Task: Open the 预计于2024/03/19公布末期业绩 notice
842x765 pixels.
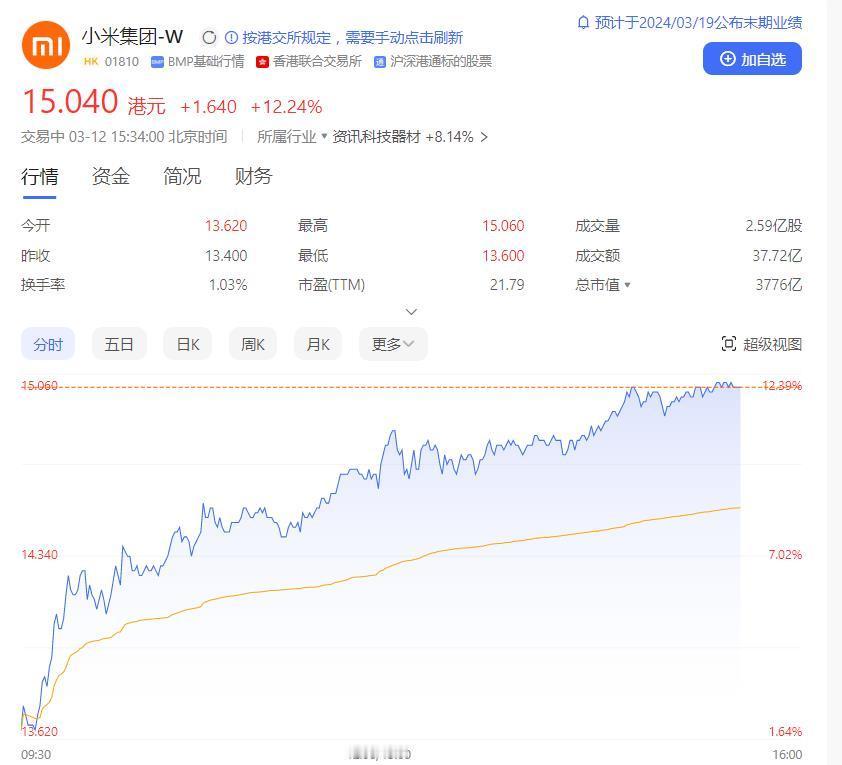Action: 698,23
